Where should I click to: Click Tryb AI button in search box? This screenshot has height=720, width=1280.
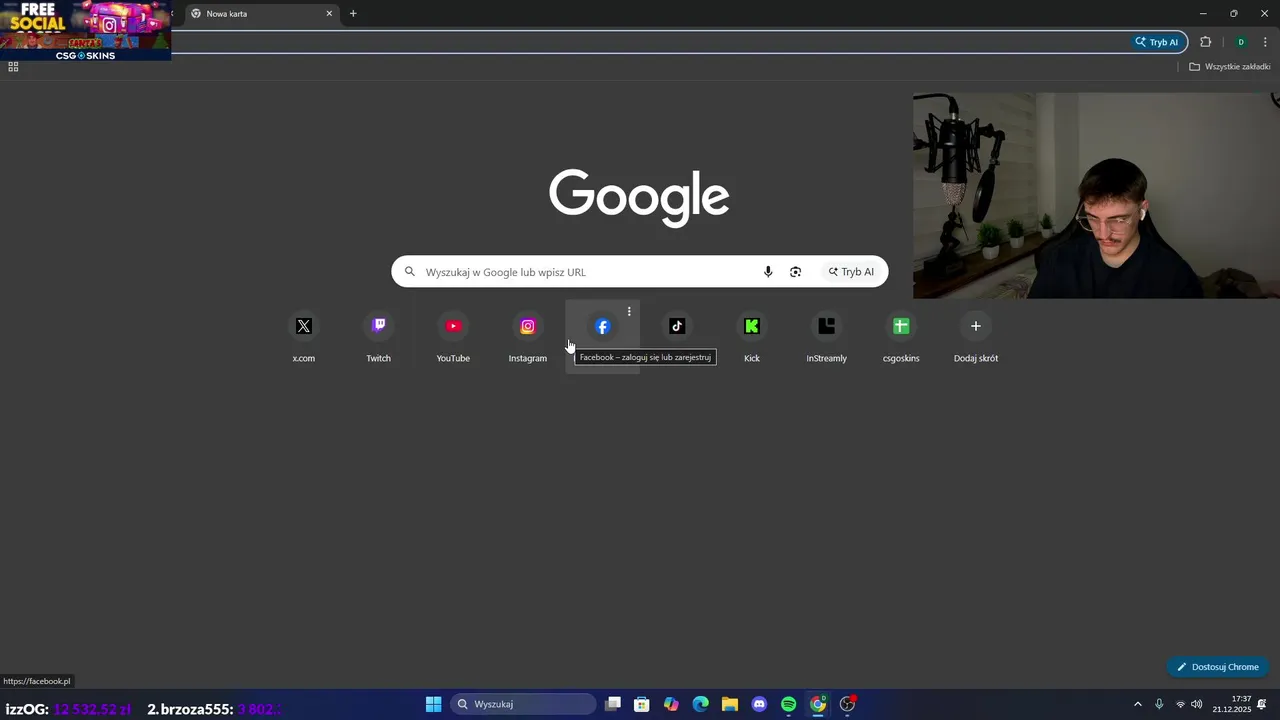click(851, 272)
